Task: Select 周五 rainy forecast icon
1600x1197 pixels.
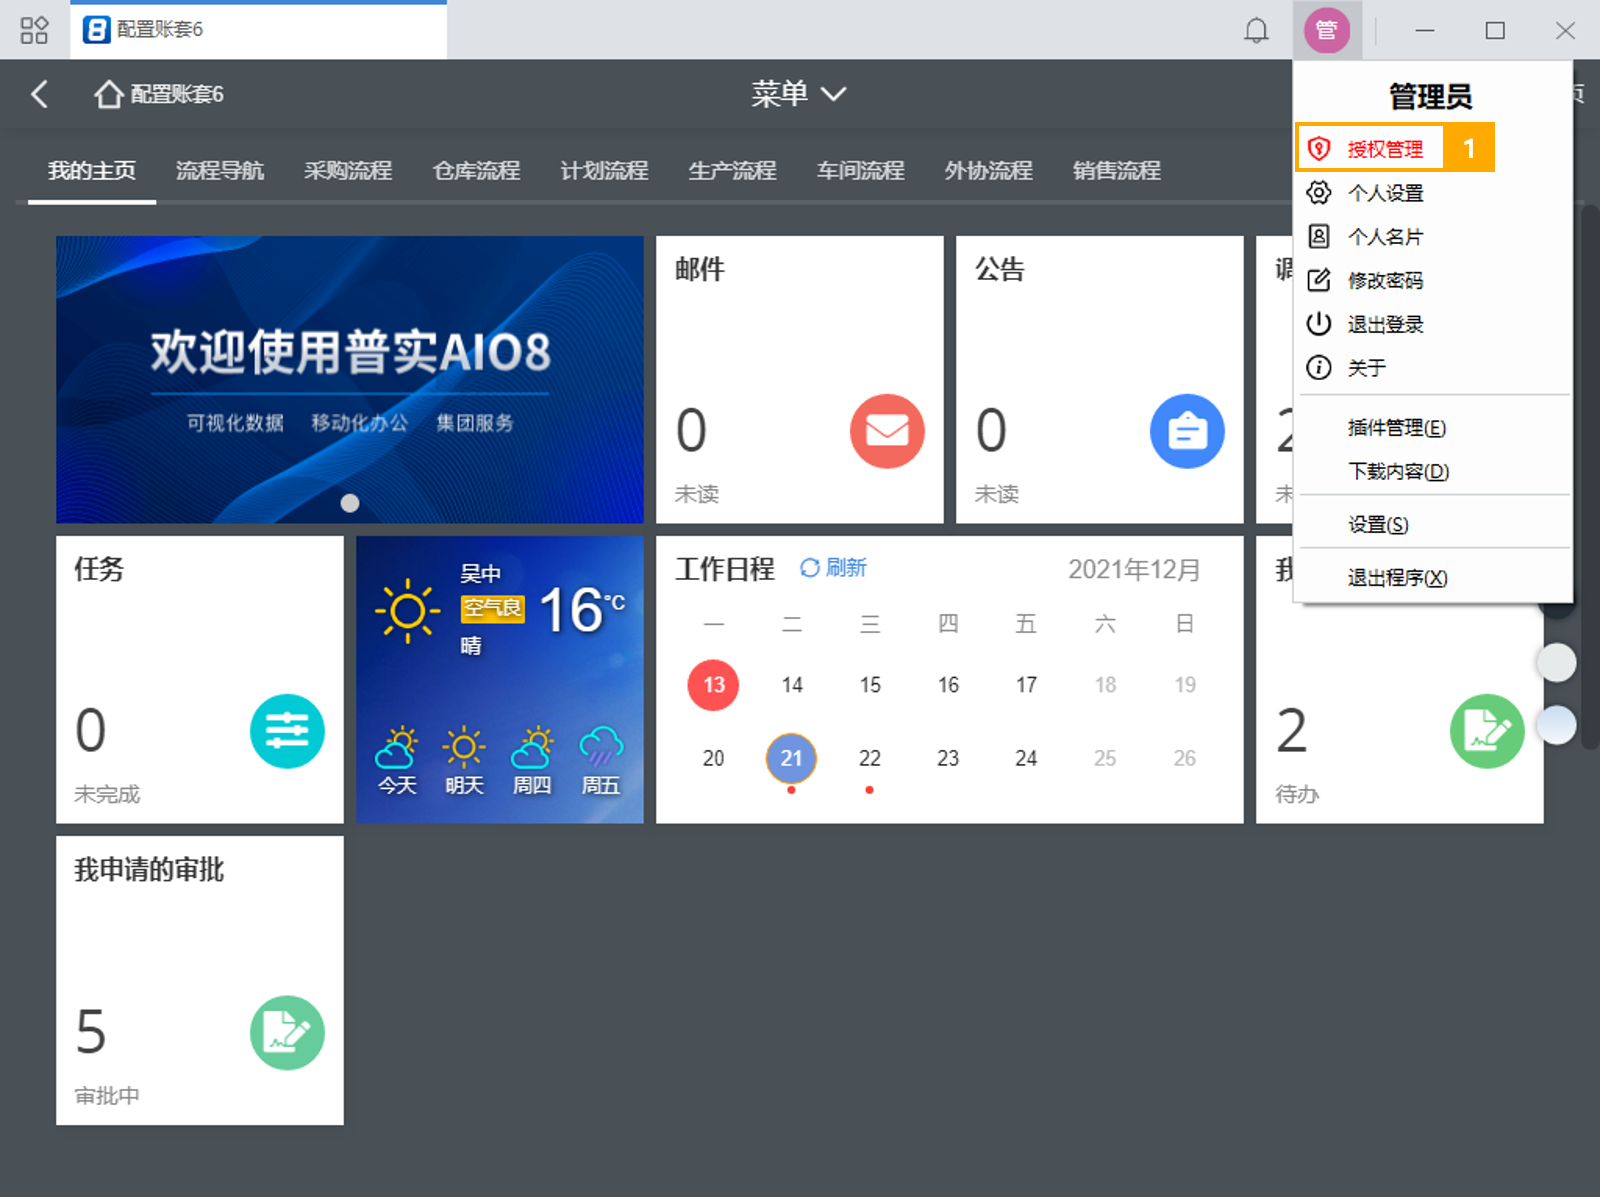Action: point(600,747)
